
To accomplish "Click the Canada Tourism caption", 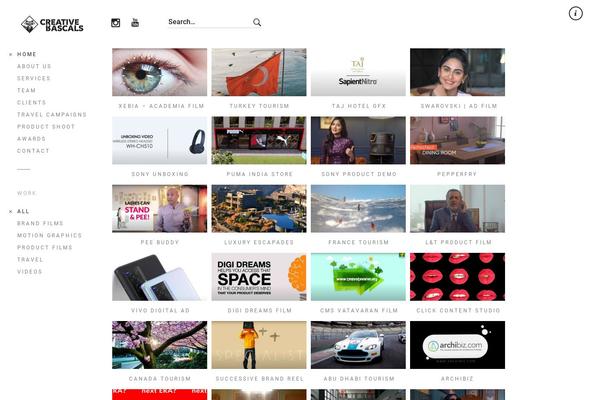I will click(x=160, y=379).
